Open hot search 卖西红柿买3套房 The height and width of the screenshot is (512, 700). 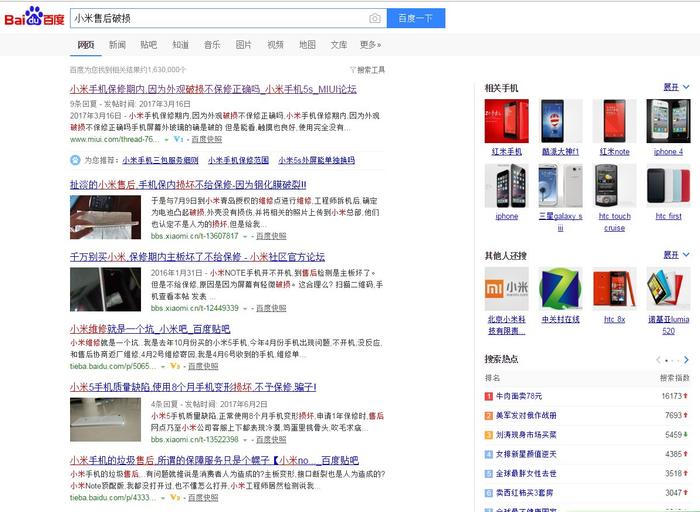coord(524,493)
